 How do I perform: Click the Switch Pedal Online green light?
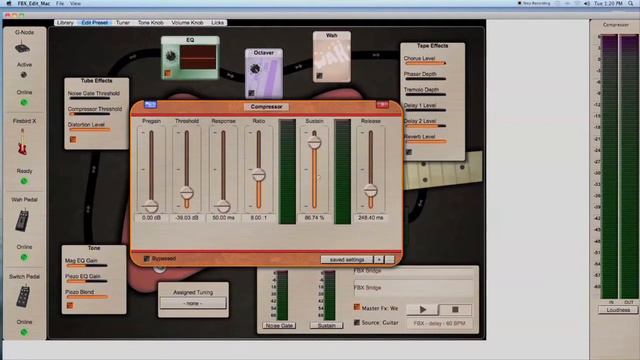24,332
